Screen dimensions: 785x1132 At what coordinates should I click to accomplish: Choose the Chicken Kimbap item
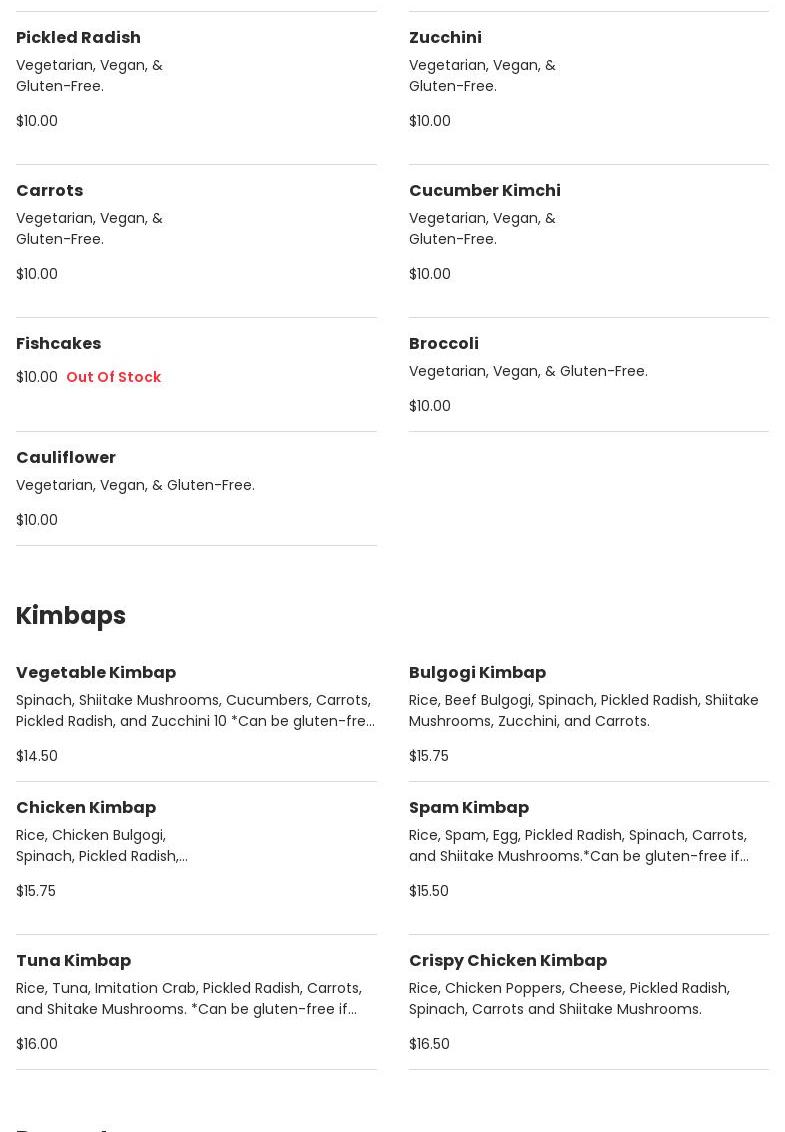tap(86, 808)
